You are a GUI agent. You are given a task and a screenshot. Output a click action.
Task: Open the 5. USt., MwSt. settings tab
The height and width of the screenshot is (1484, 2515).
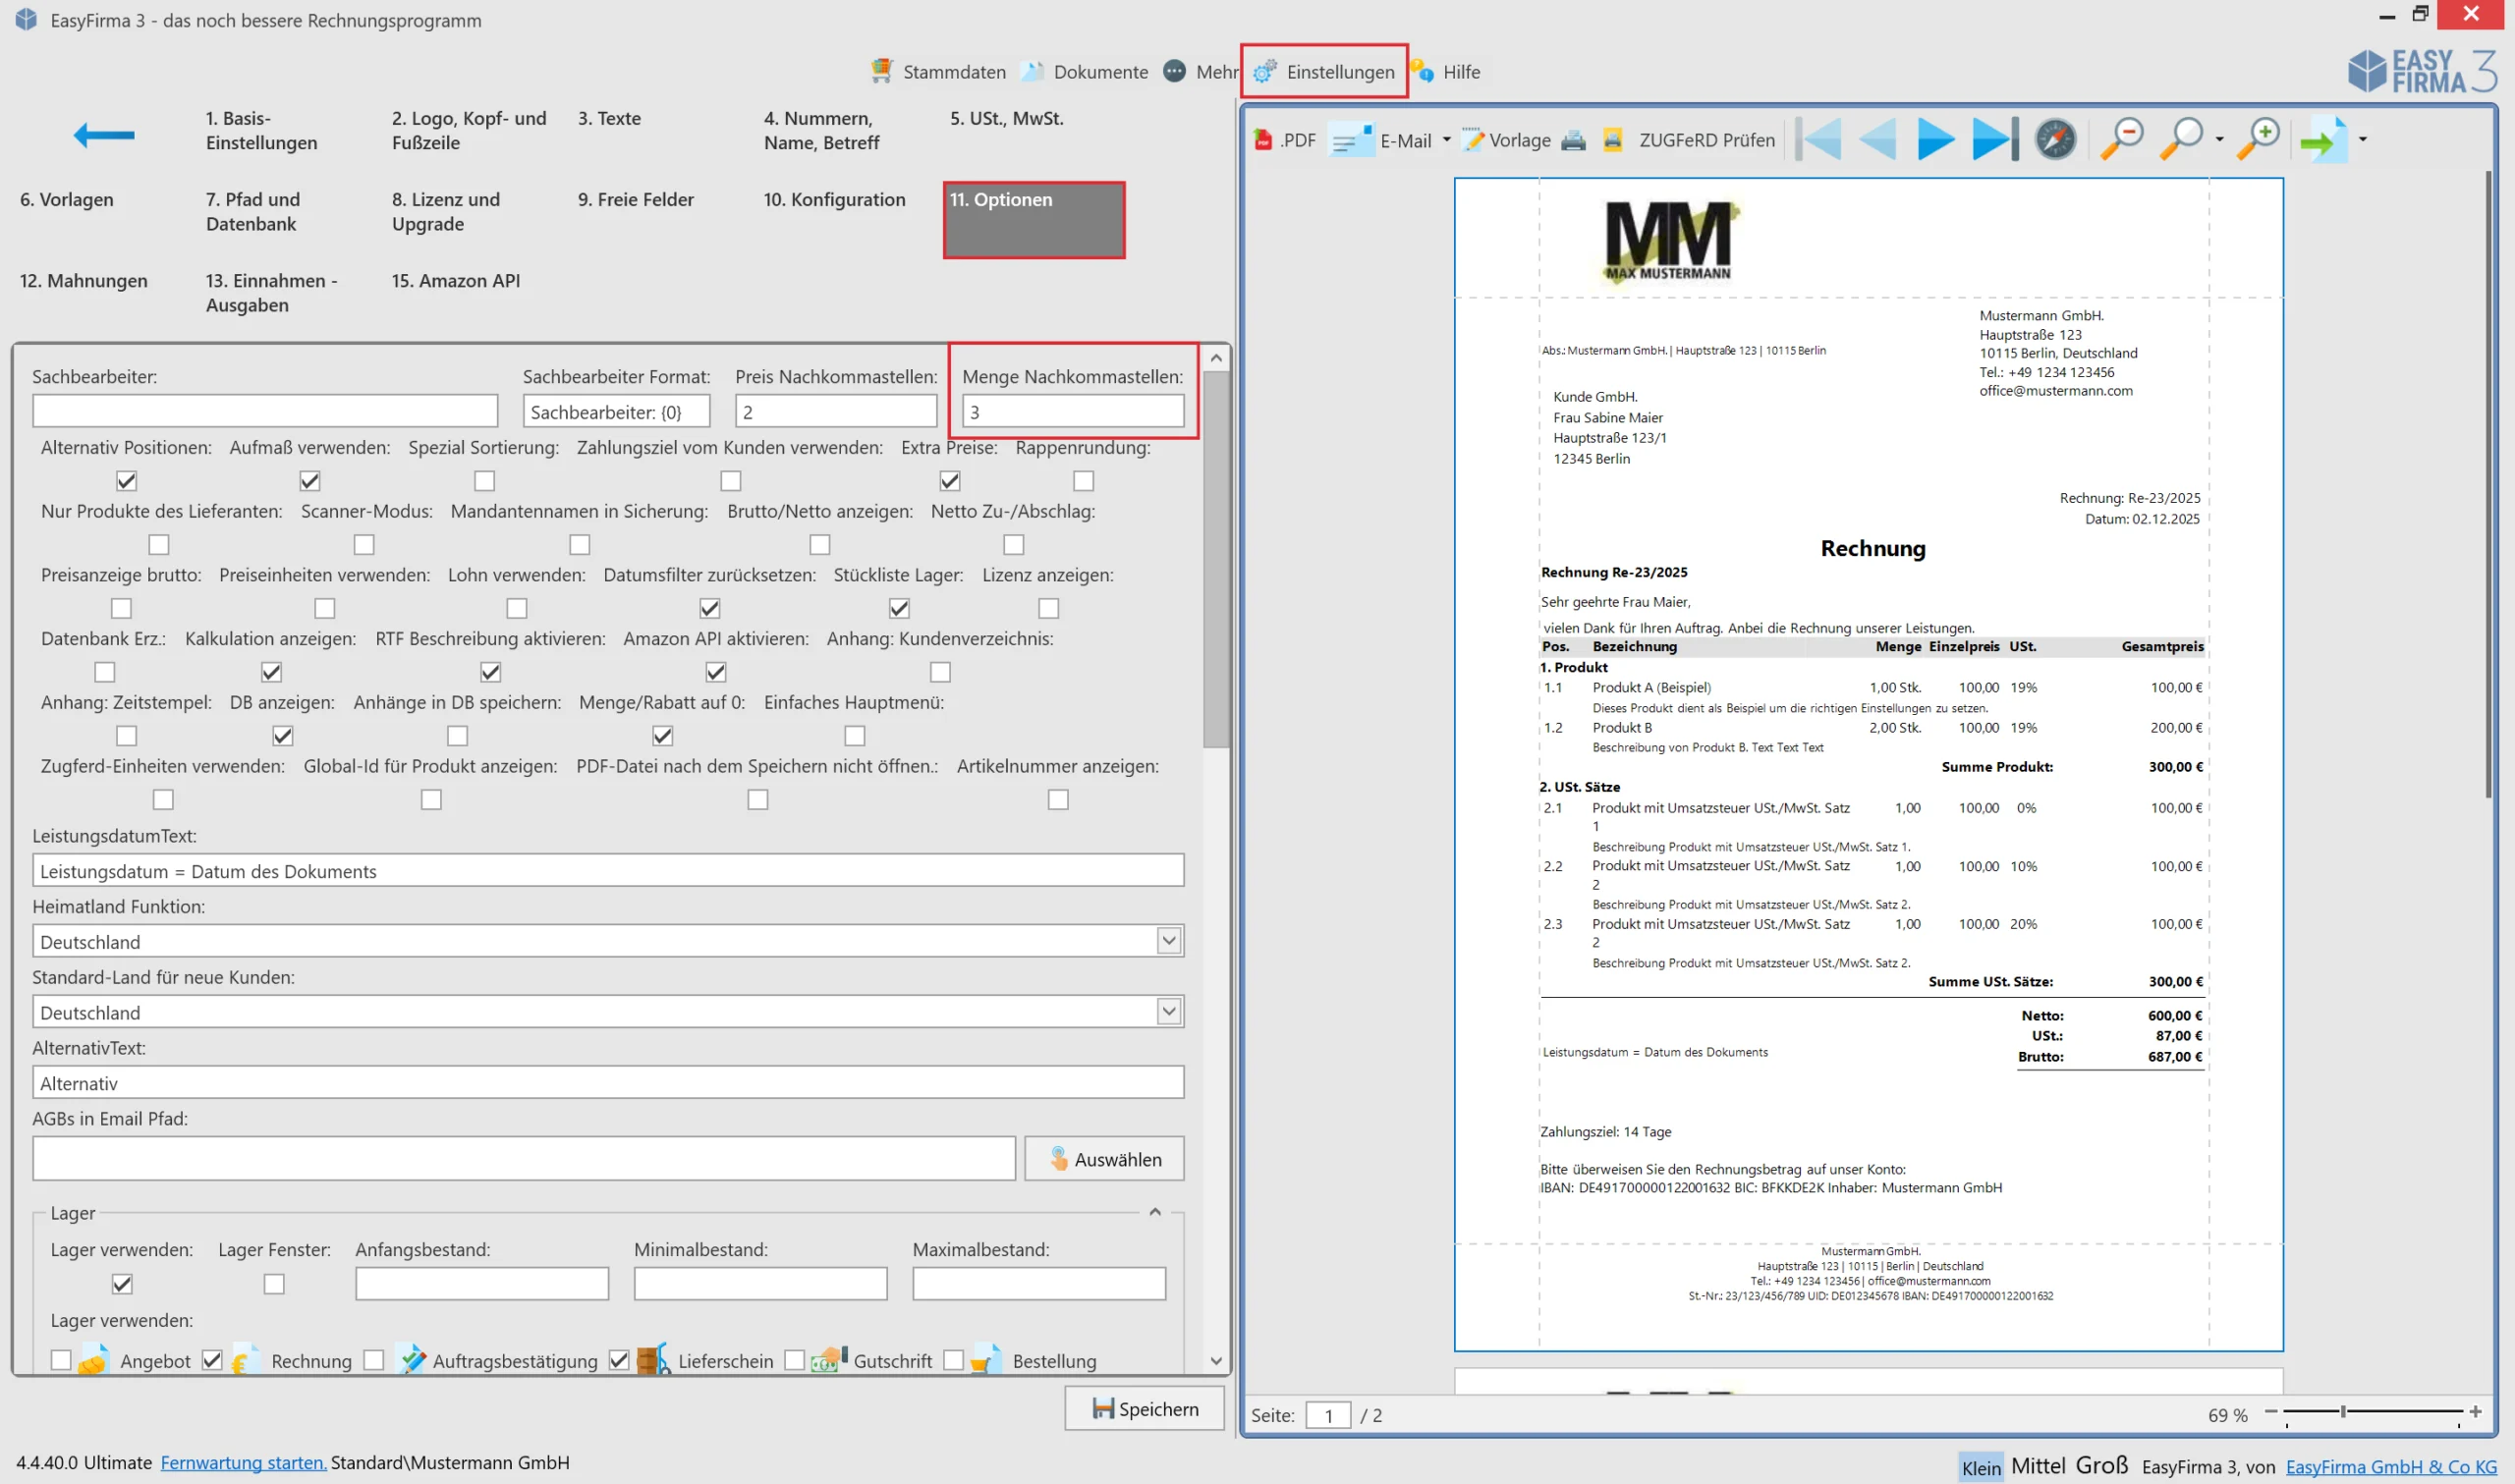click(x=1006, y=118)
